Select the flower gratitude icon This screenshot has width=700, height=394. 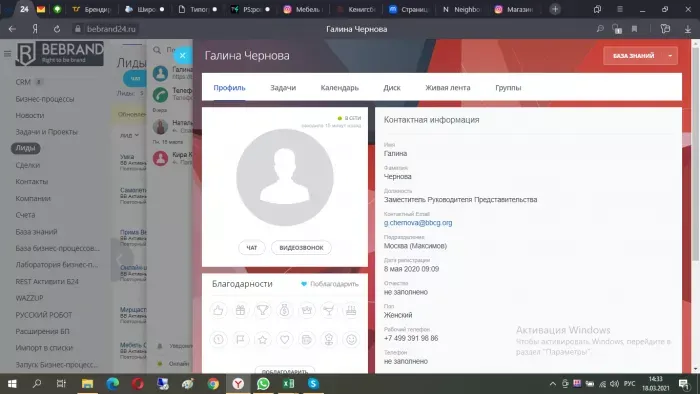(329, 340)
